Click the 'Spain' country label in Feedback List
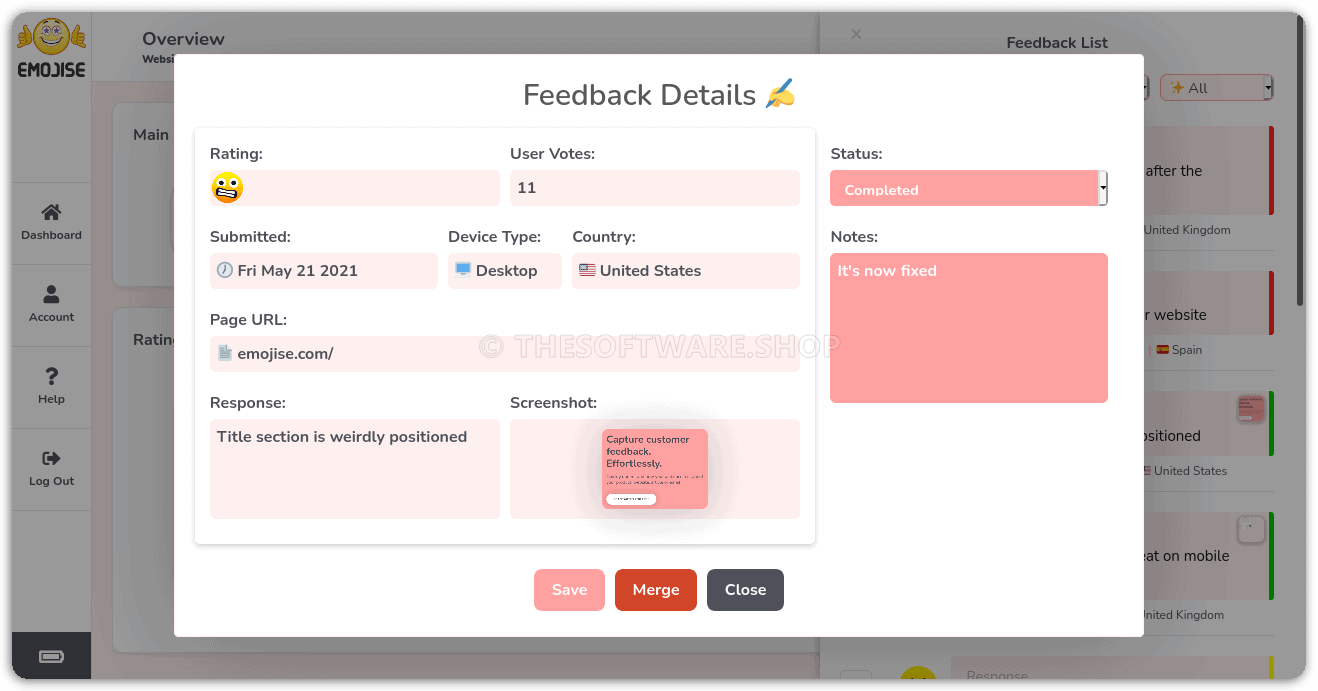 [1187, 350]
